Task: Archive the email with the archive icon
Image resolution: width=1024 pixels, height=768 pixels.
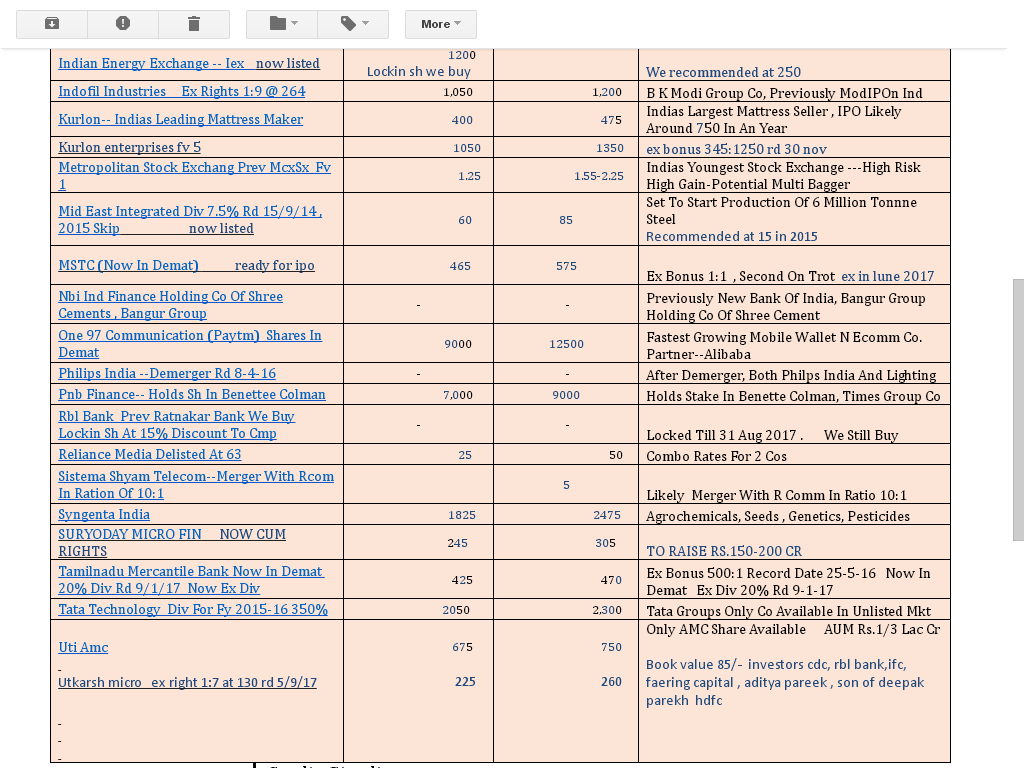Action: 52,24
